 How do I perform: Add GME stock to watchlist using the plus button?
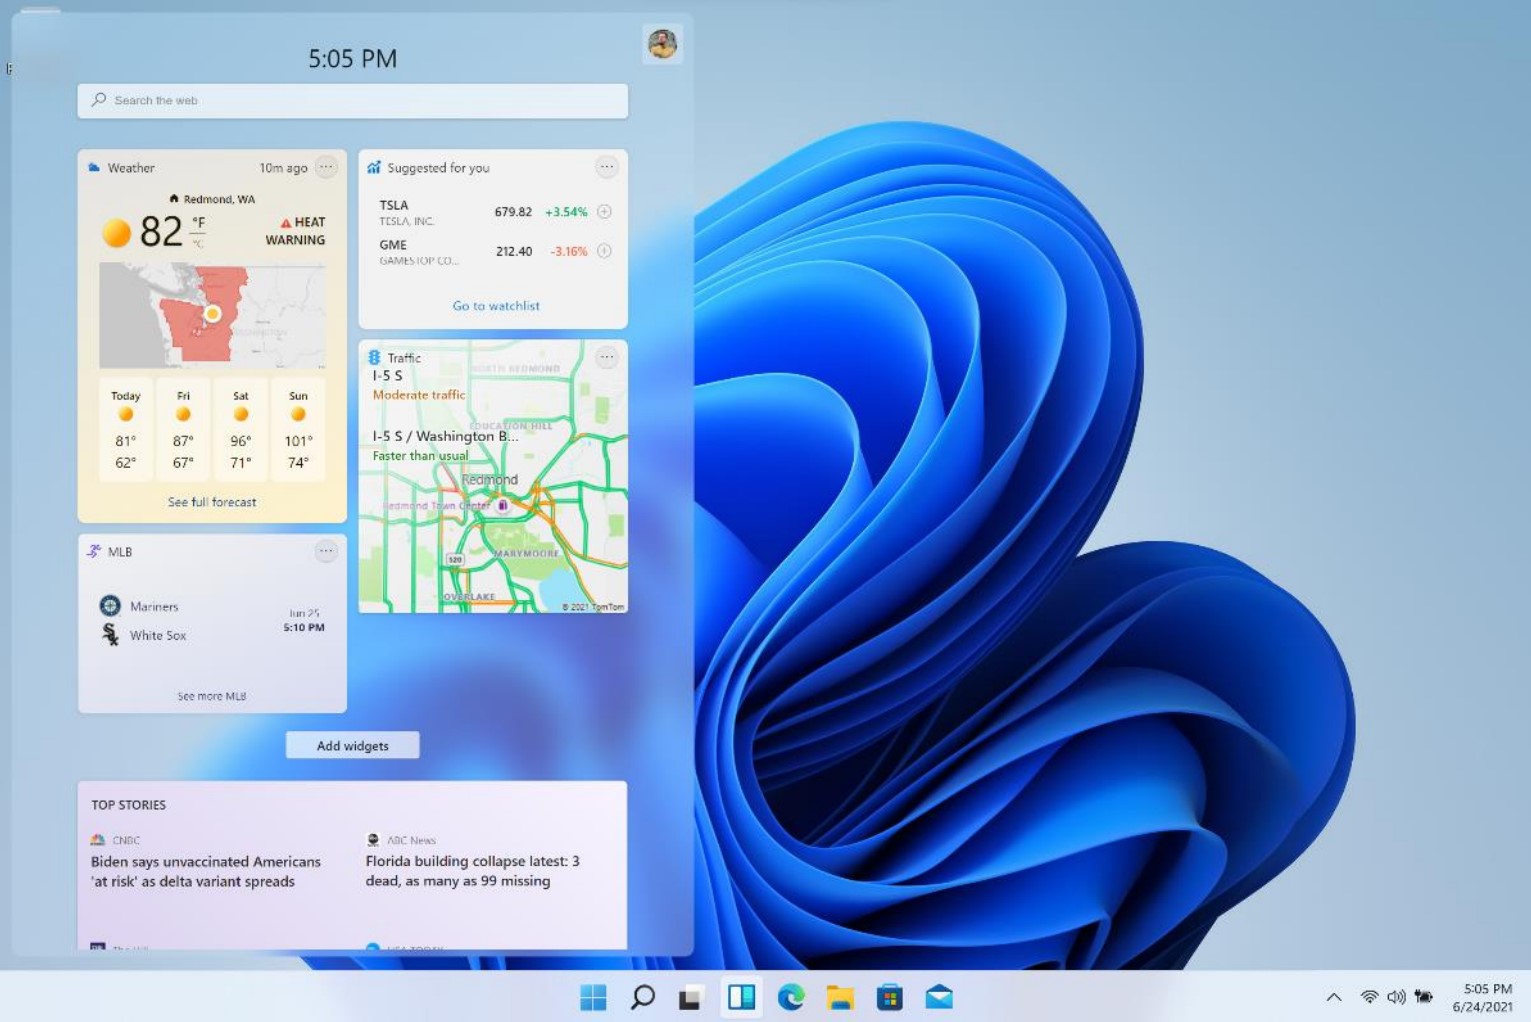point(604,251)
